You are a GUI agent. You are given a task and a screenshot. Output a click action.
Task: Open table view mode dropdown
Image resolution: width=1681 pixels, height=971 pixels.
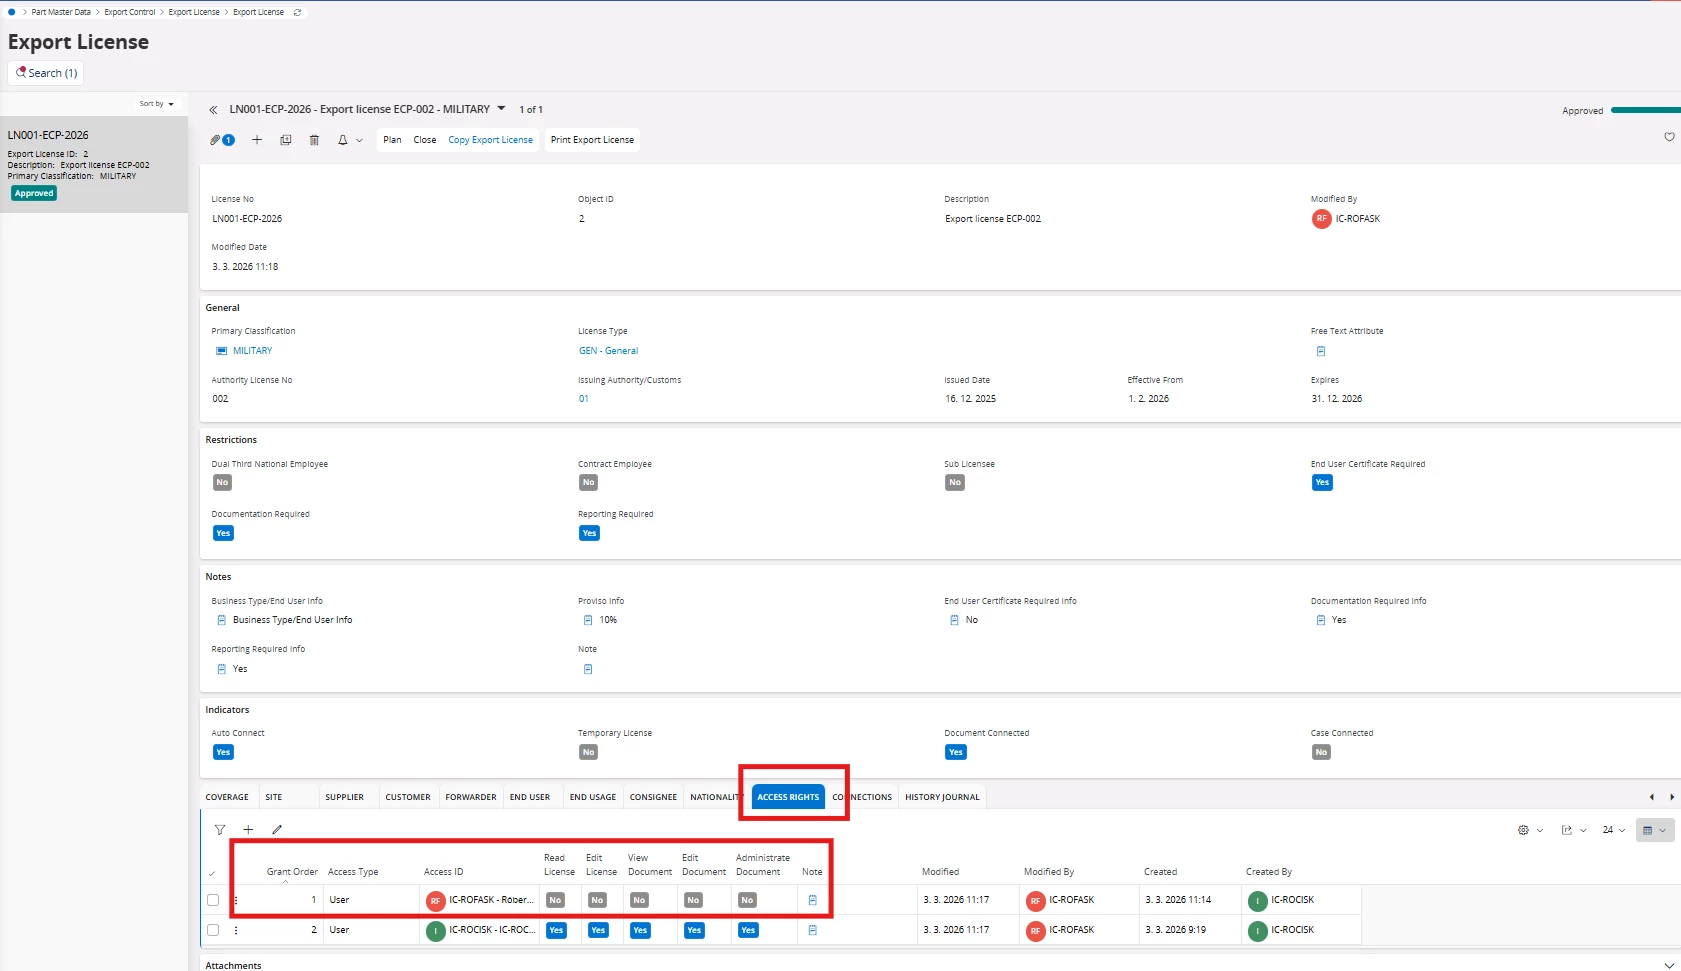(x=1655, y=830)
